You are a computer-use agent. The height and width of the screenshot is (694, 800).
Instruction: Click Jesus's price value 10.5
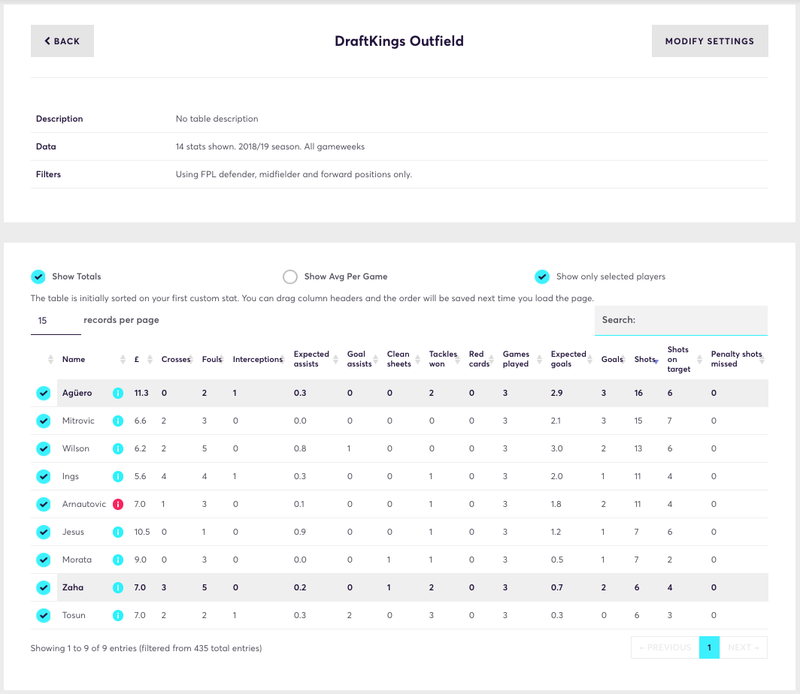pyautogui.click(x=142, y=532)
